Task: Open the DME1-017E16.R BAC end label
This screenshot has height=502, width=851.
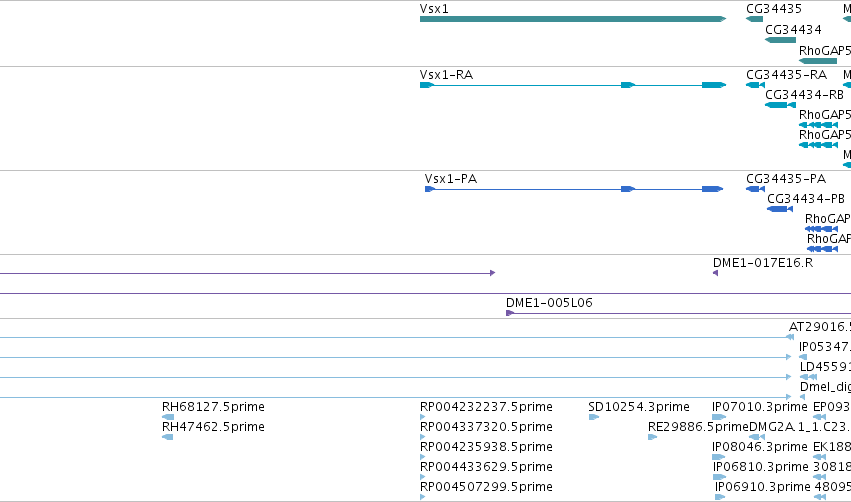Action: click(763, 263)
